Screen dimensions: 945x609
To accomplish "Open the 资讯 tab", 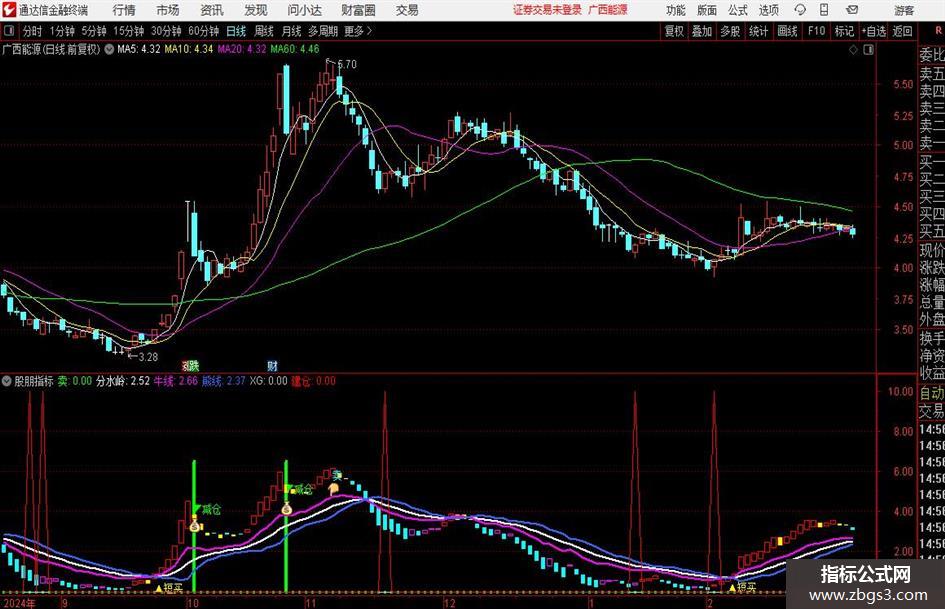I will point(212,10).
